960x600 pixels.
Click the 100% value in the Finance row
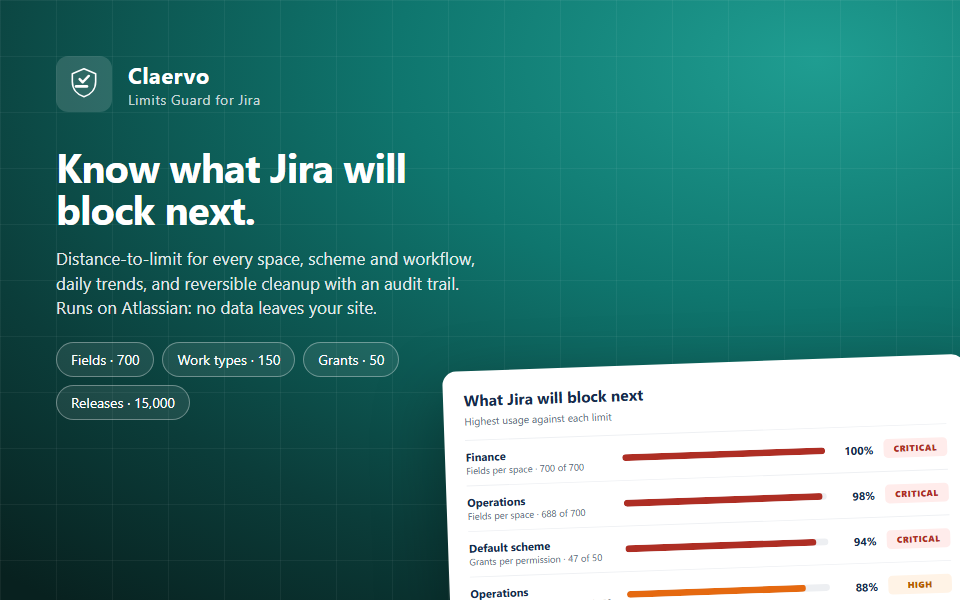click(x=858, y=451)
